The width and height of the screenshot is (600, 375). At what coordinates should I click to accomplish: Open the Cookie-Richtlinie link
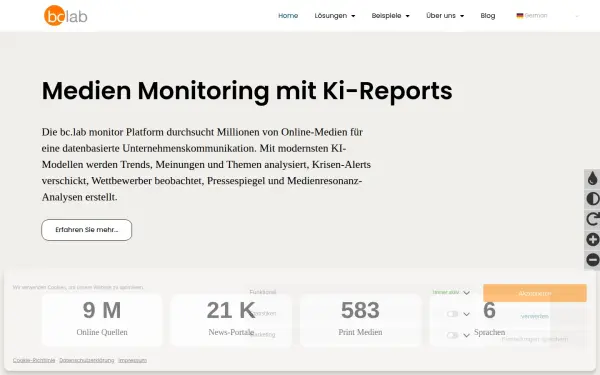[x=34, y=360]
